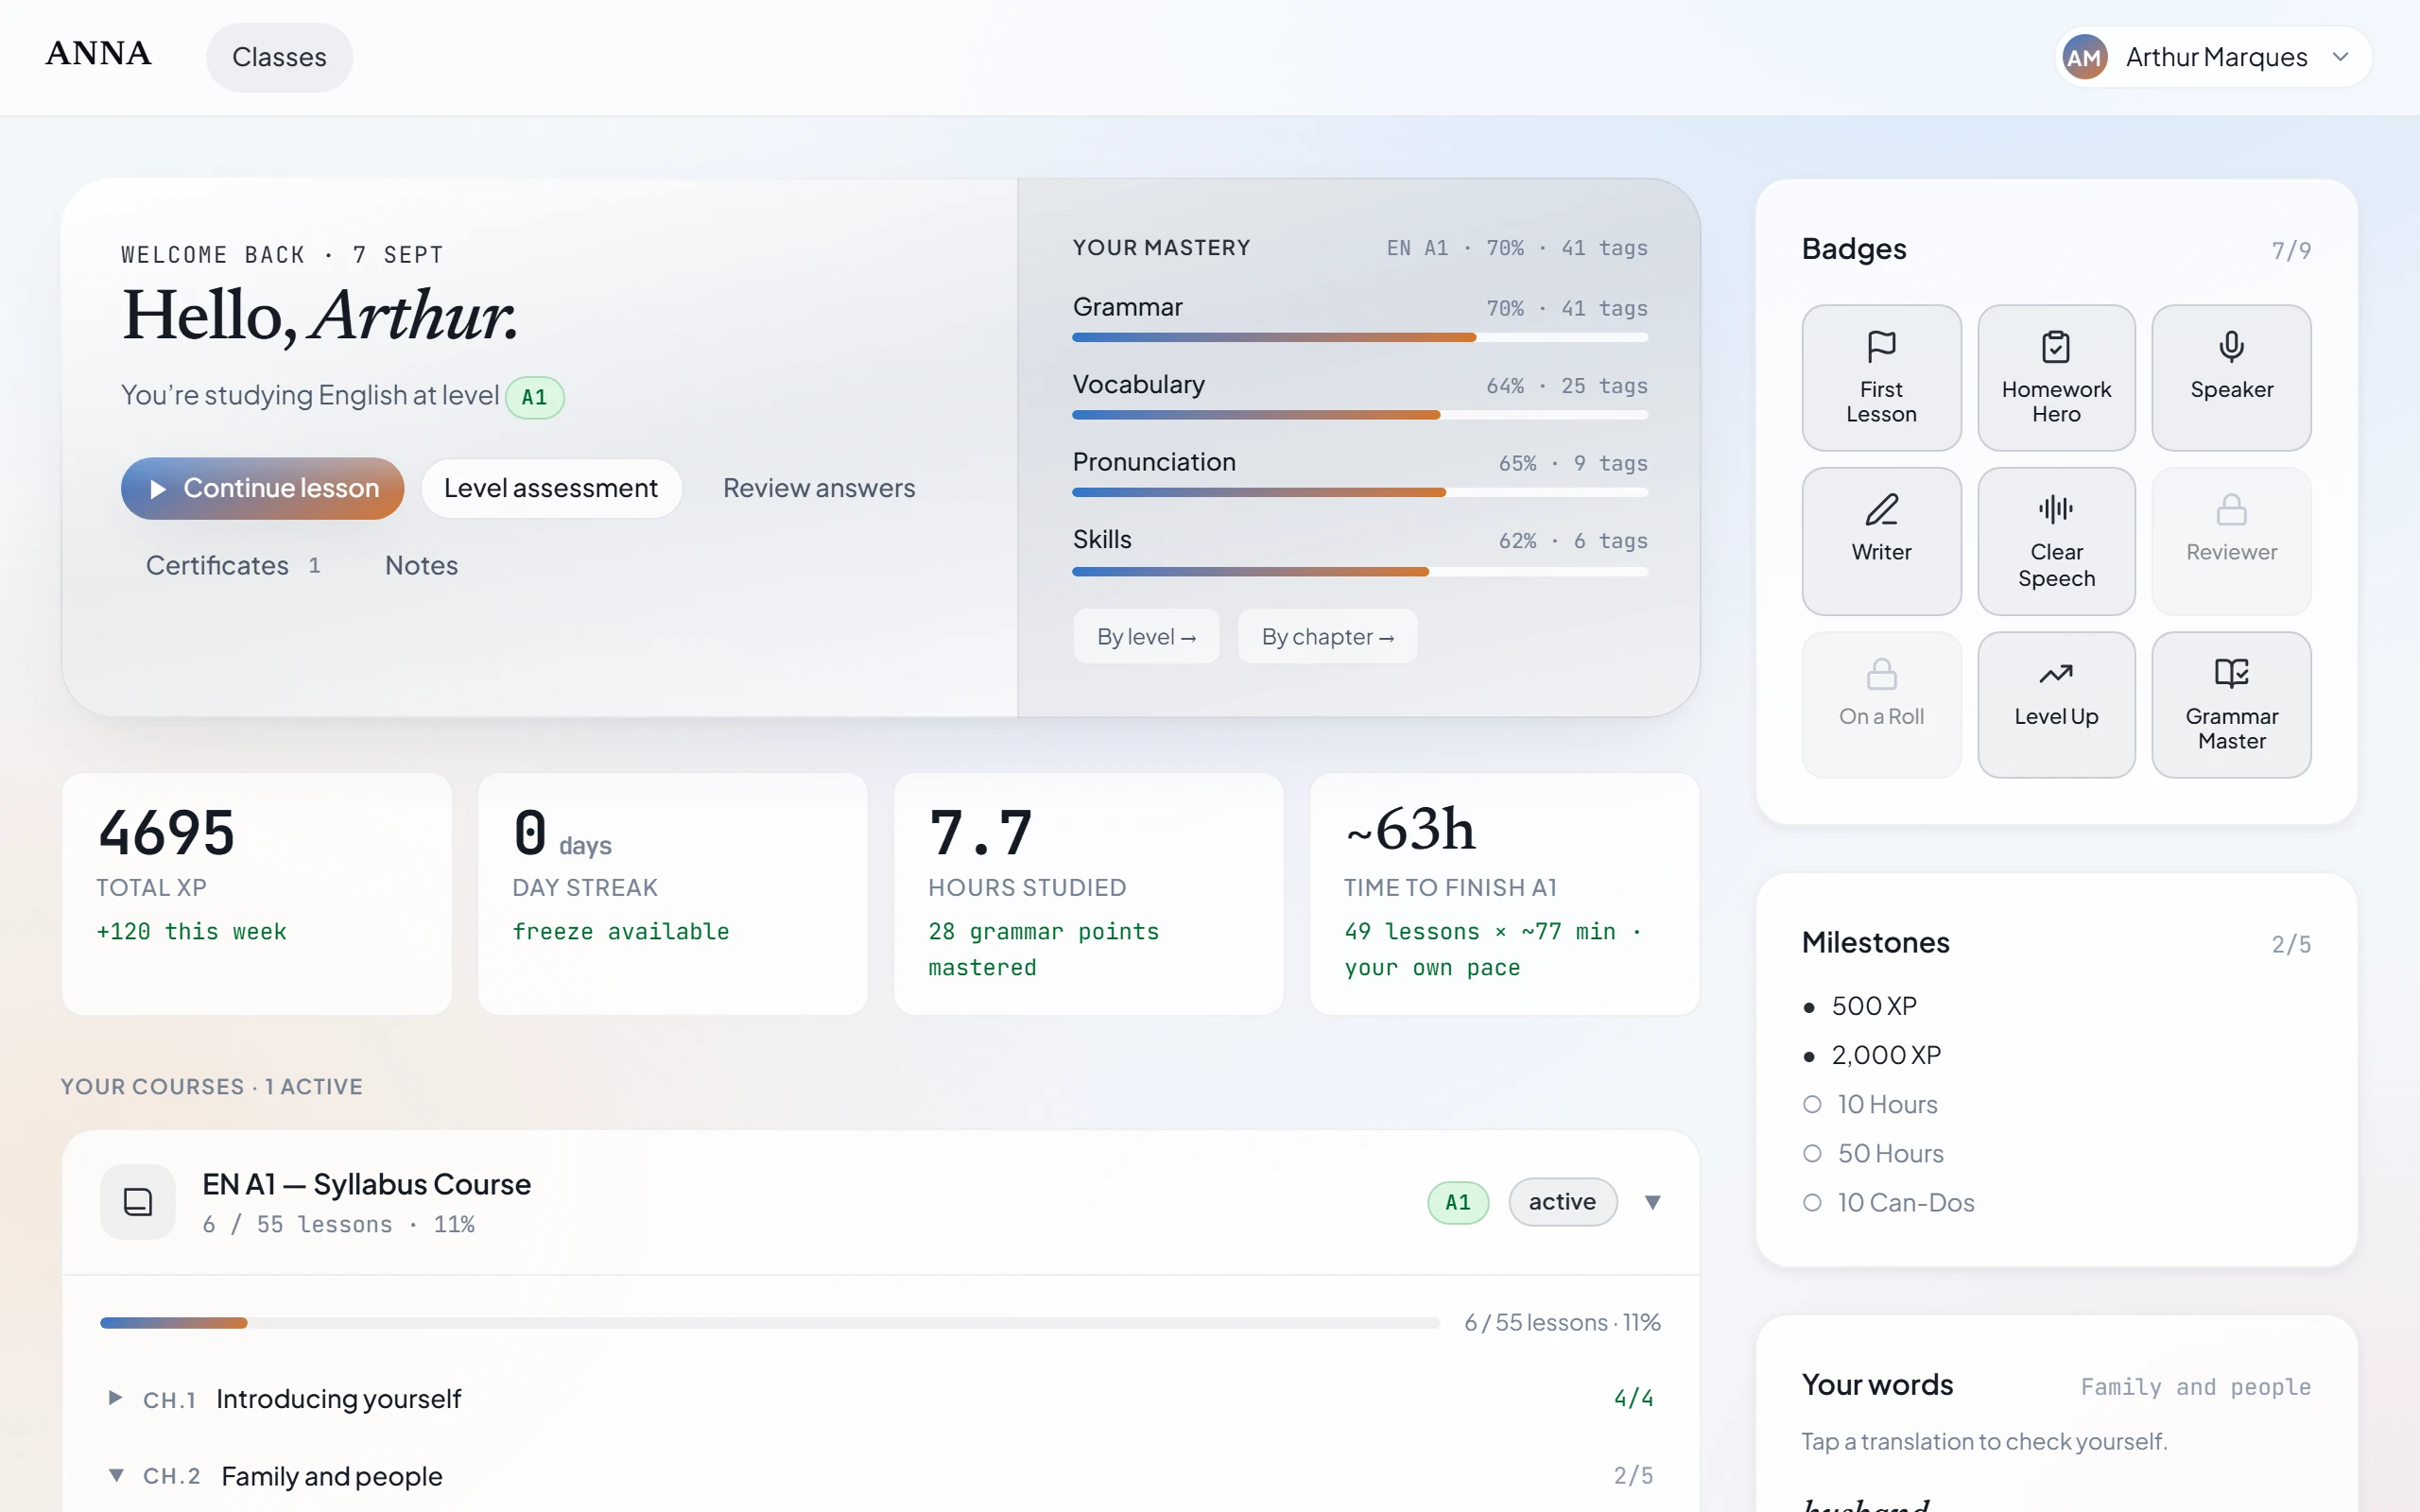Open Certificates section
The image size is (2420, 1512).
(233, 566)
